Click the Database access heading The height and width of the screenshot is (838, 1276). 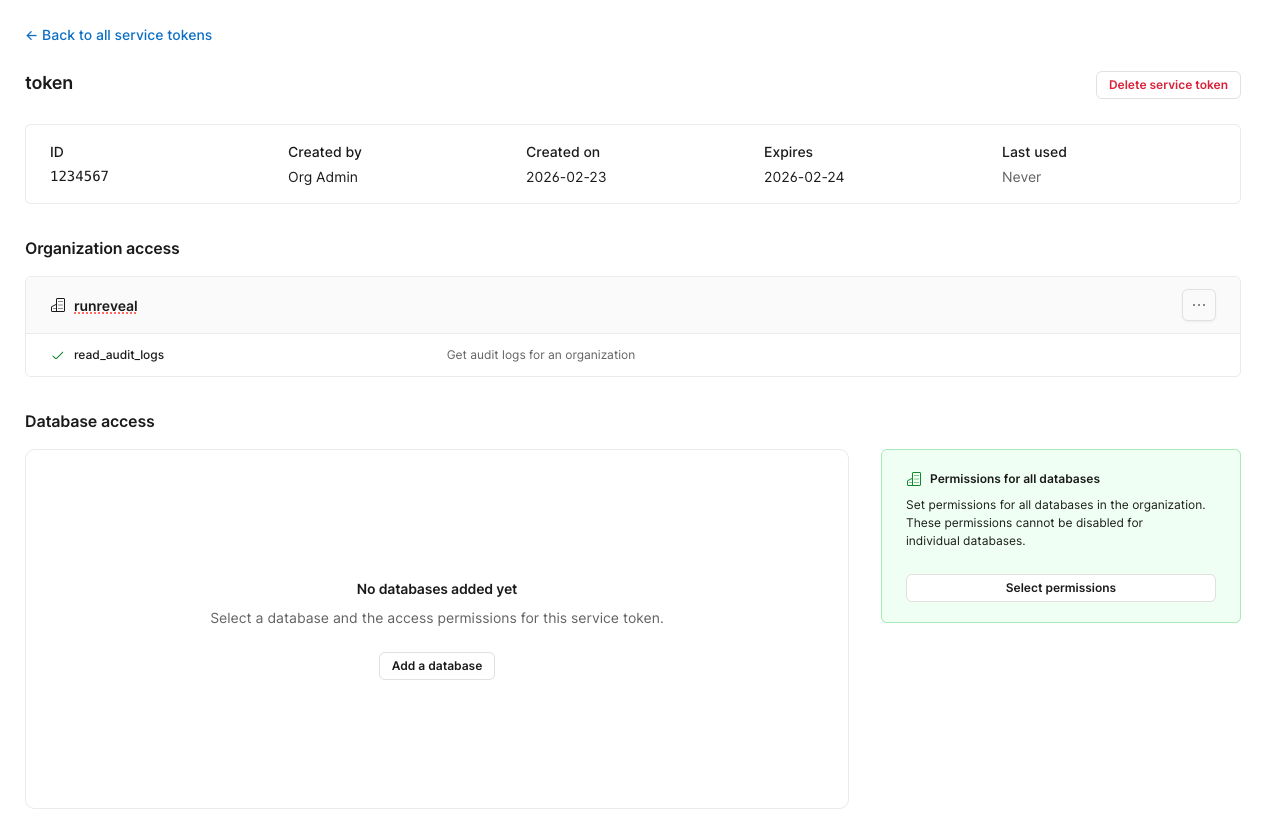click(90, 422)
